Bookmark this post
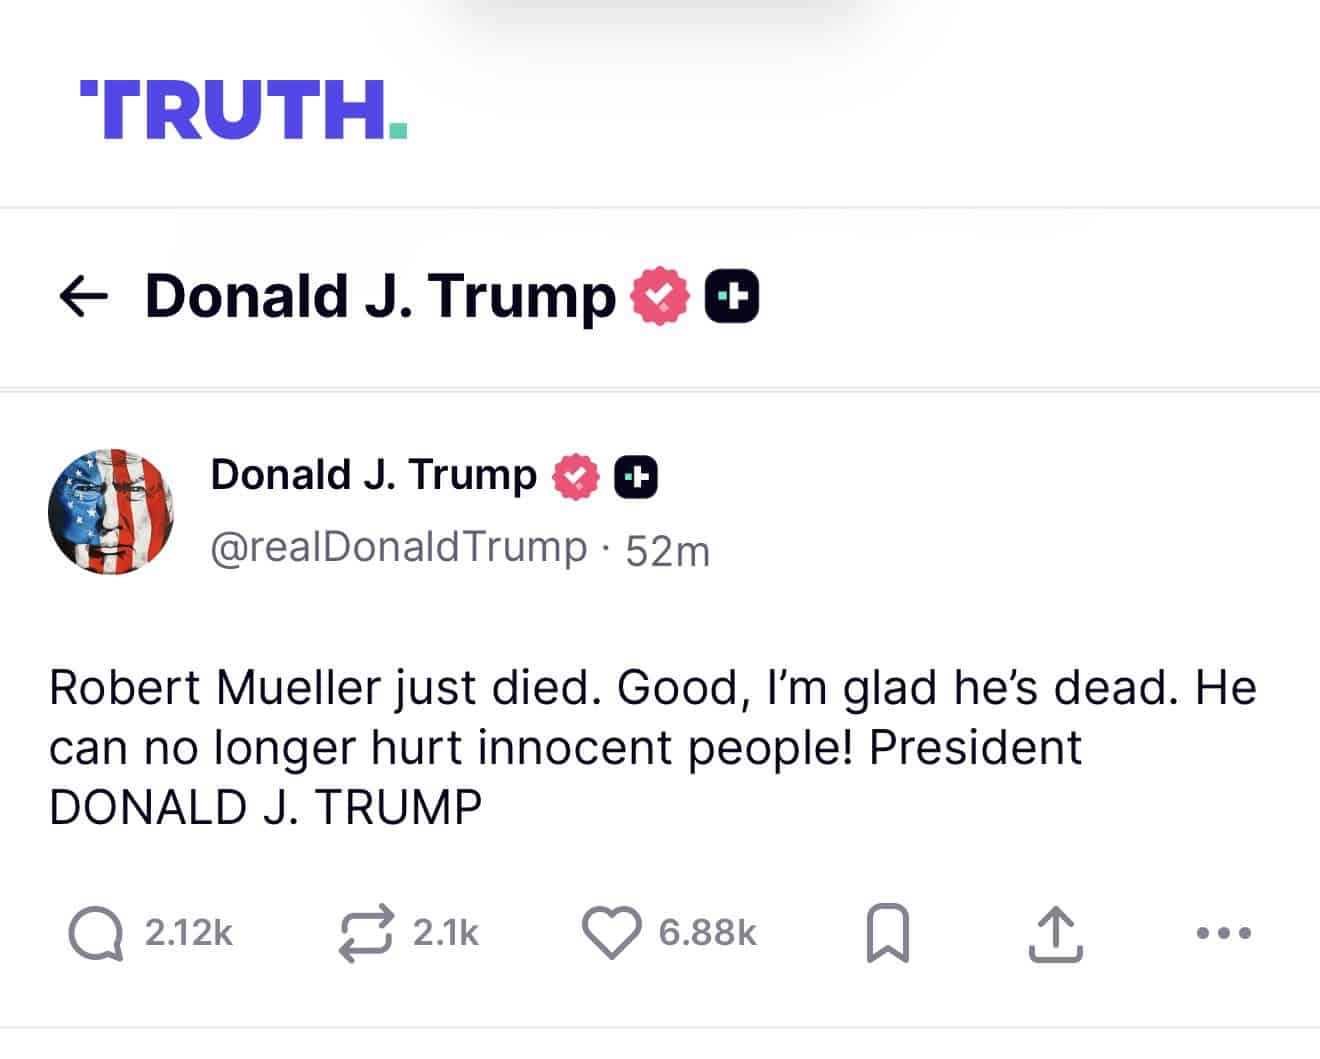 pos(887,933)
